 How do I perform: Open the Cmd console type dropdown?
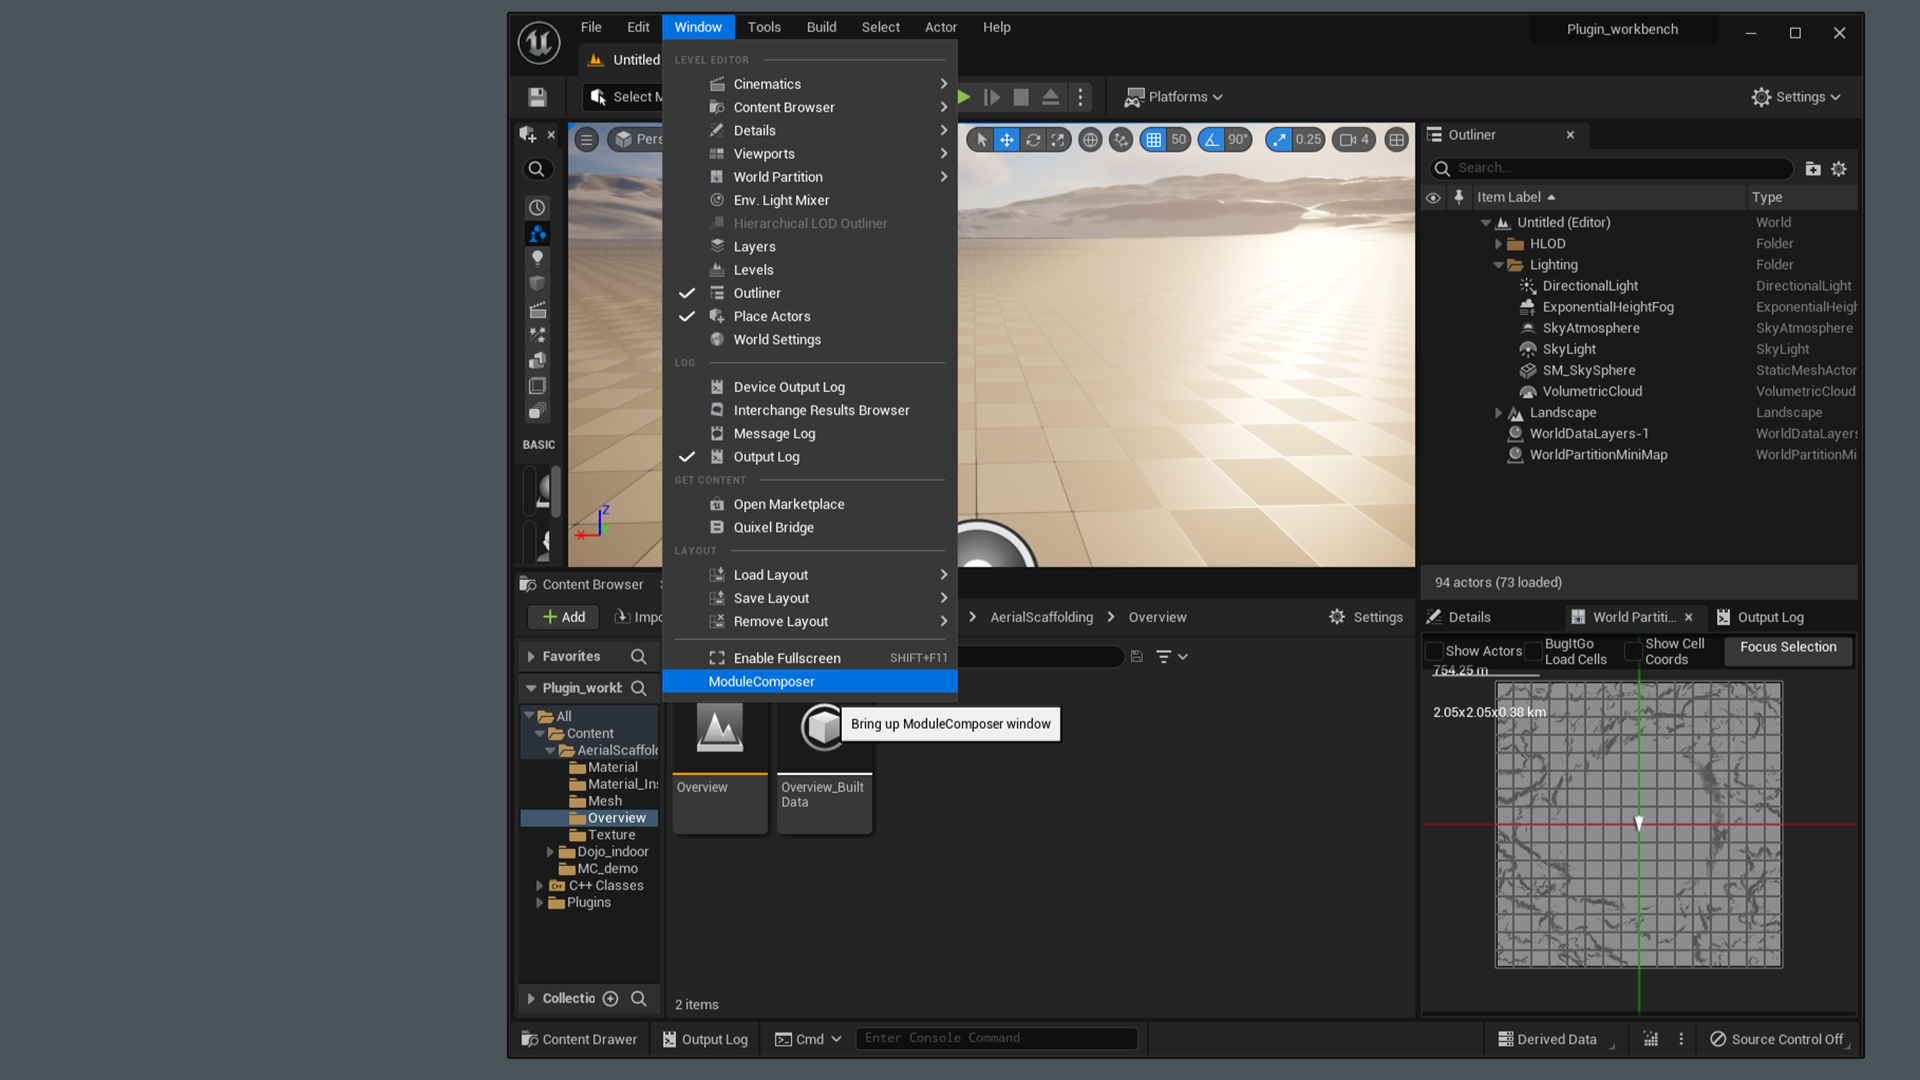pos(808,1039)
